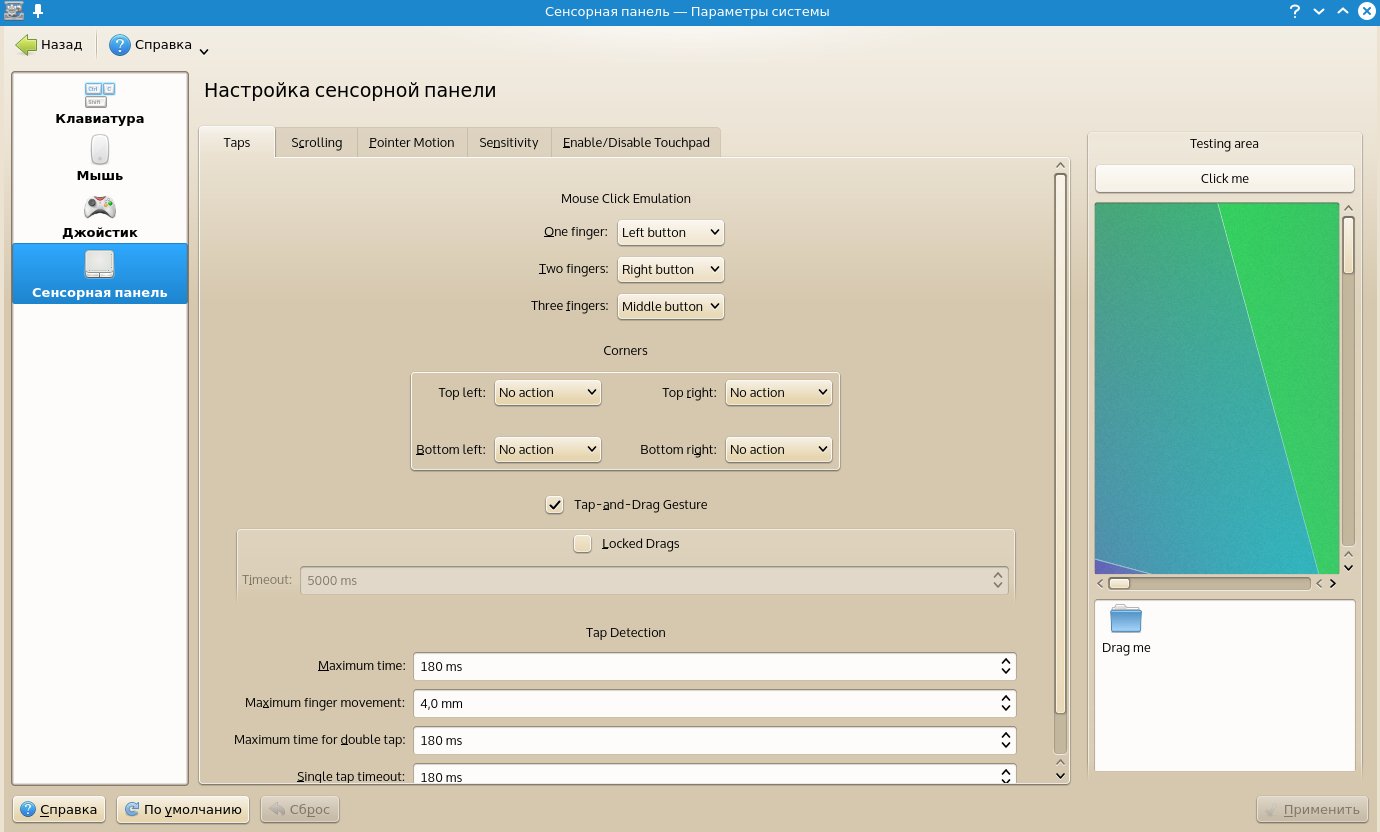Select the Сенсорная панель touchpad icon
Screen dimensions: 1380x832
100,265
